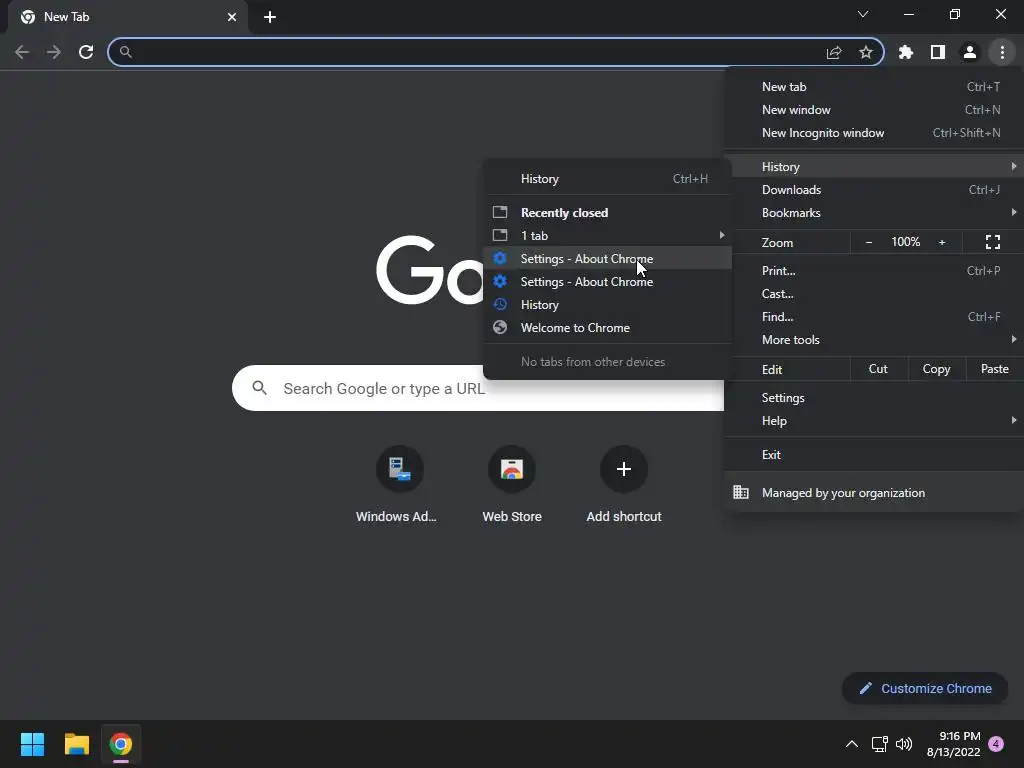
Task: Open a new tab with plus button
Action: click(x=270, y=17)
